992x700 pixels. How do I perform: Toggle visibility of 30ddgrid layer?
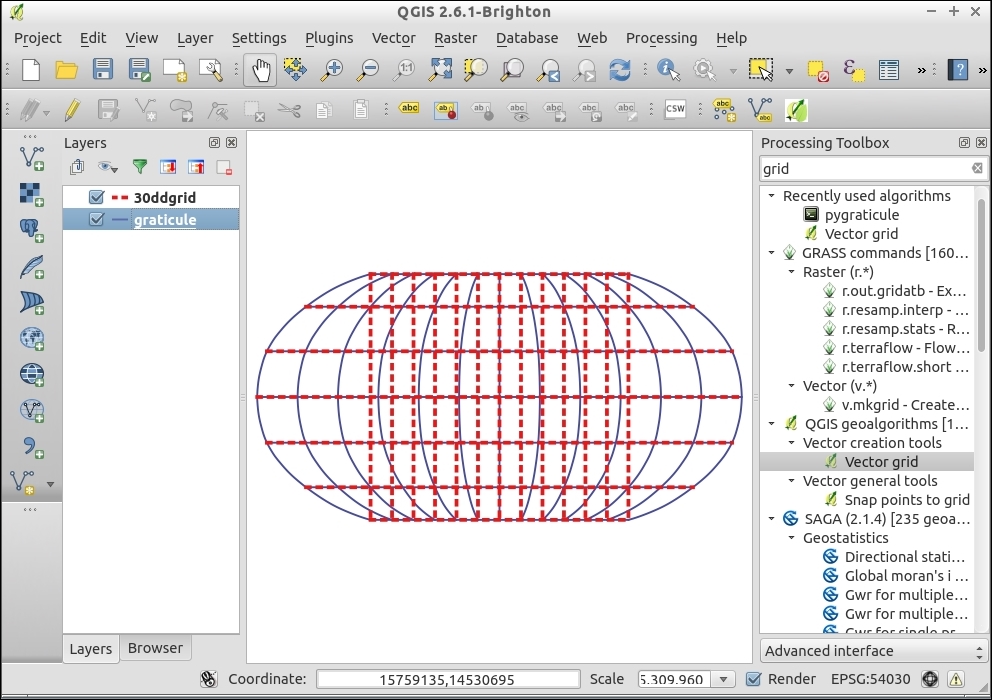[x=97, y=198]
